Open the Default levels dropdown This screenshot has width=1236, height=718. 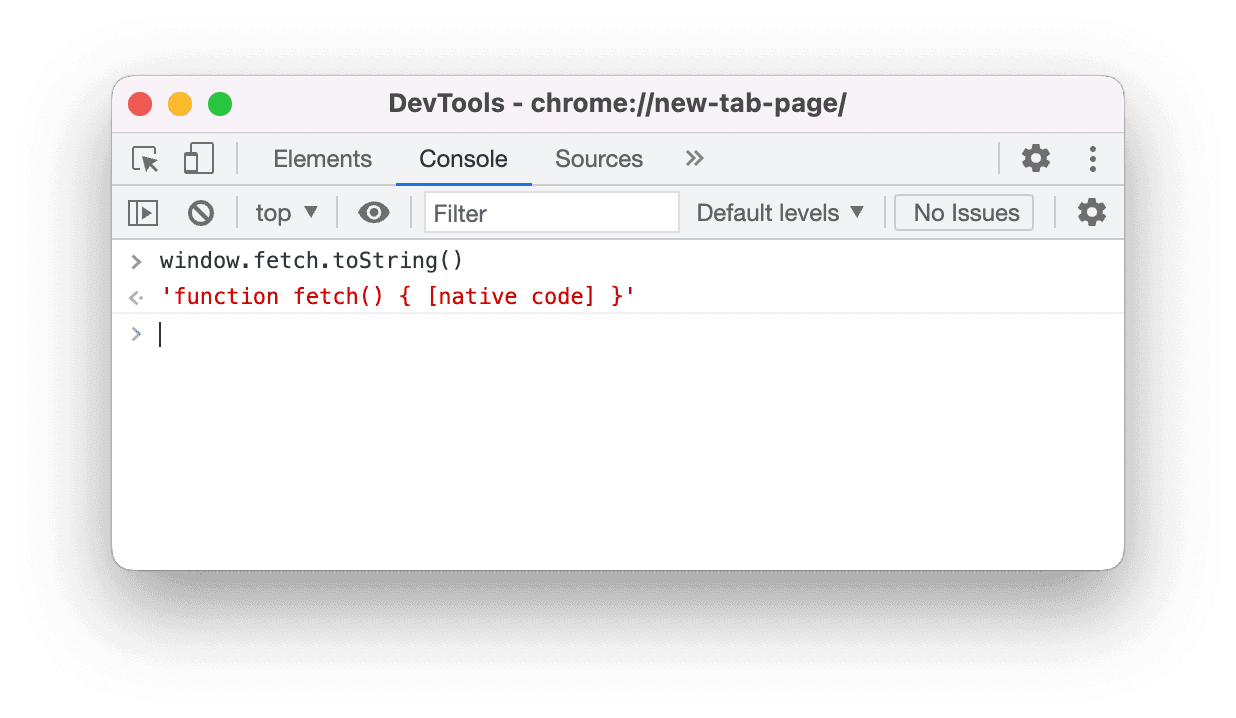click(x=780, y=213)
